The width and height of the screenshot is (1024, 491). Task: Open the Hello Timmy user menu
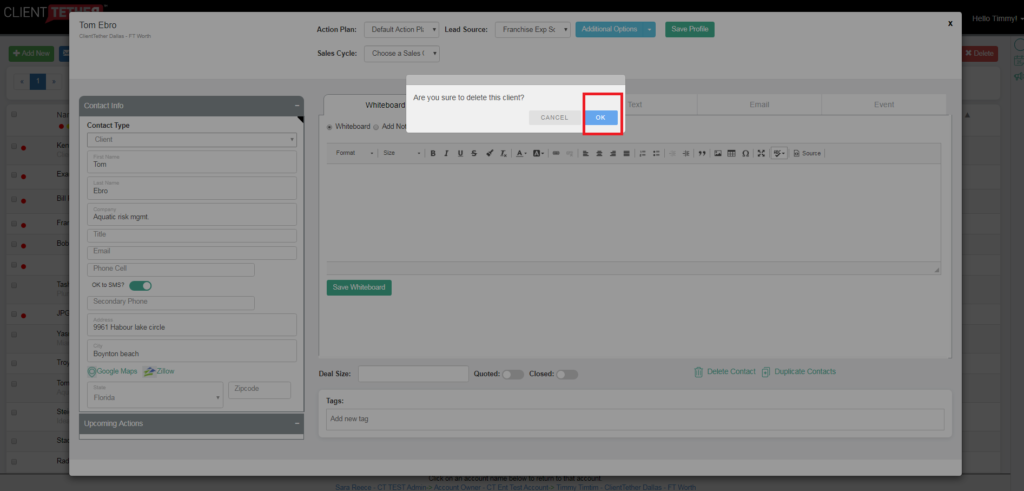(x=997, y=19)
